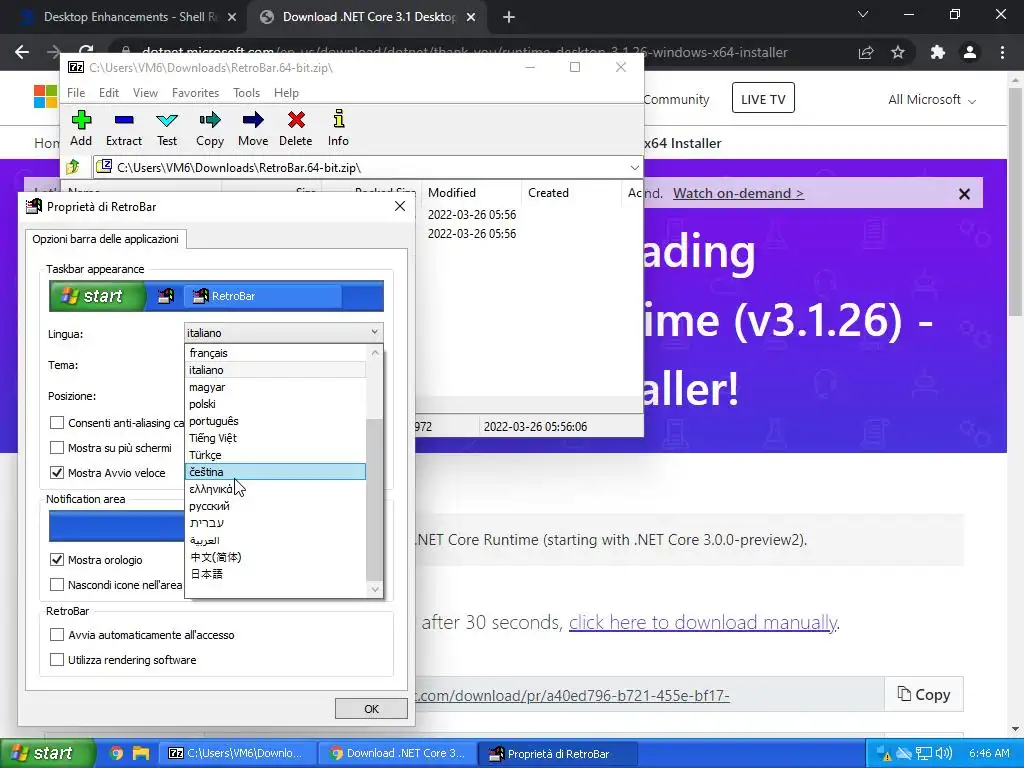1024x768 pixels.
Task: Click the volume icon in system tray
Action: (x=943, y=753)
